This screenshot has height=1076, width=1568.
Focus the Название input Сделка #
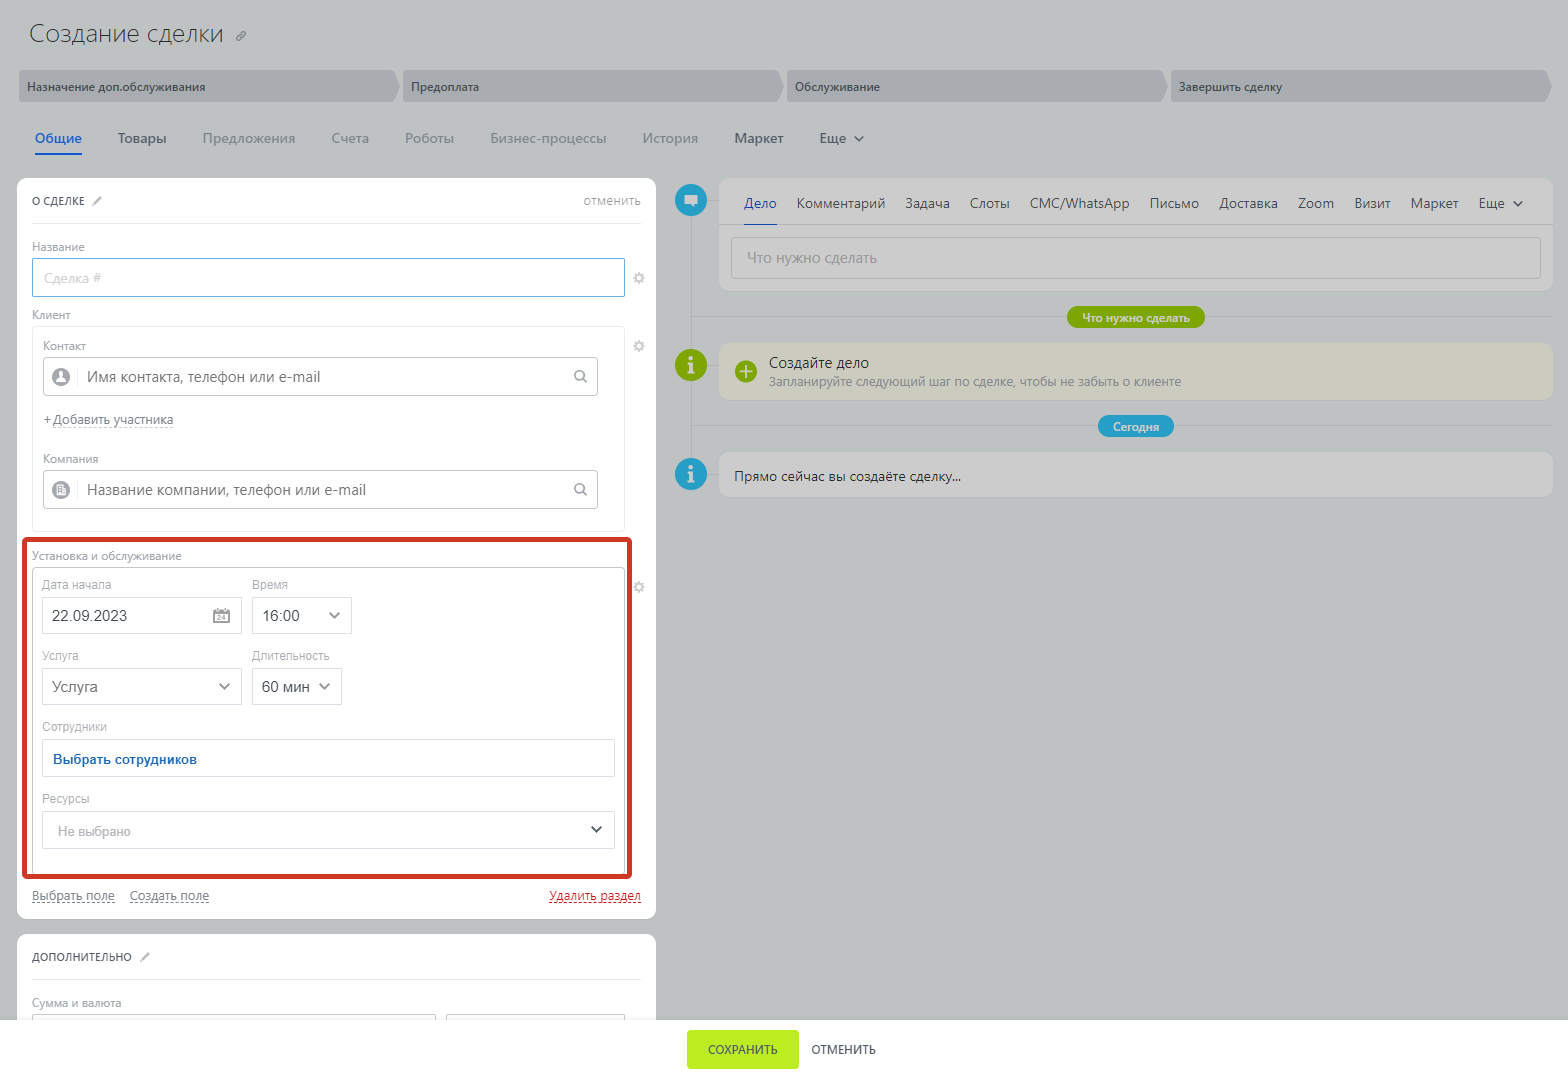pyautogui.click(x=328, y=278)
